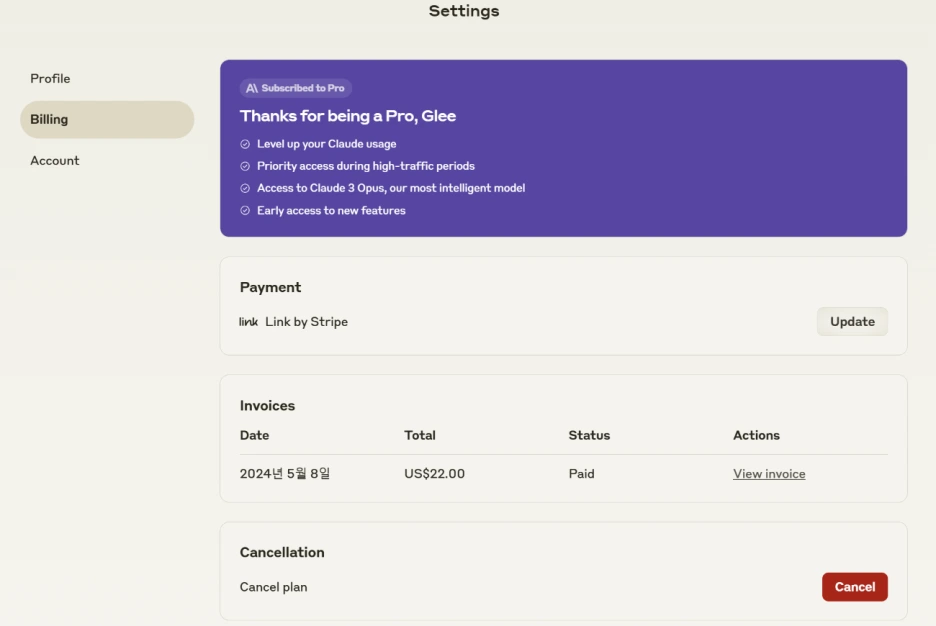Click the checkmark beside "Level up your Claude usage"
The width and height of the screenshot is (936, 626).
(x=245, y=144)
